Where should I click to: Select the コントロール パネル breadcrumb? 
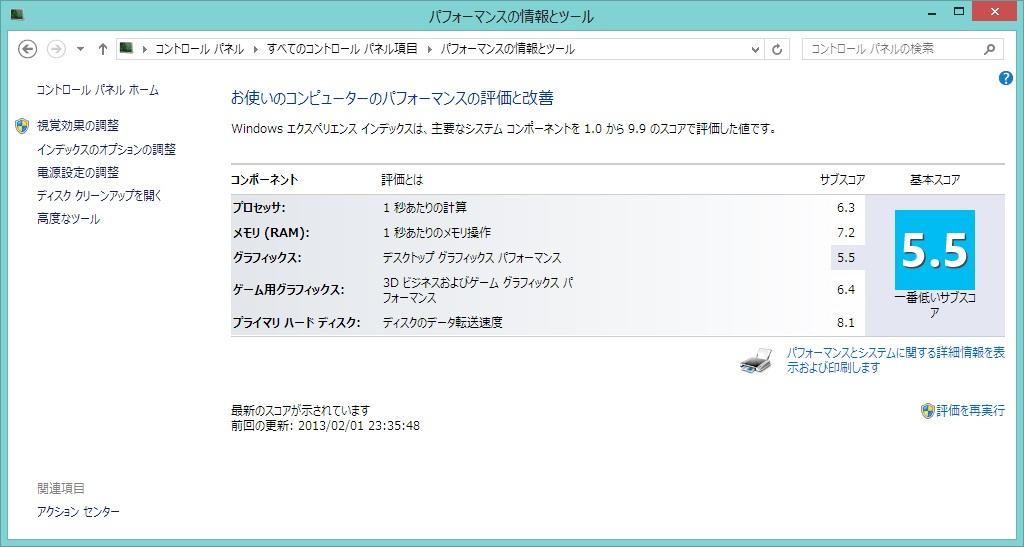coord(199,49)
